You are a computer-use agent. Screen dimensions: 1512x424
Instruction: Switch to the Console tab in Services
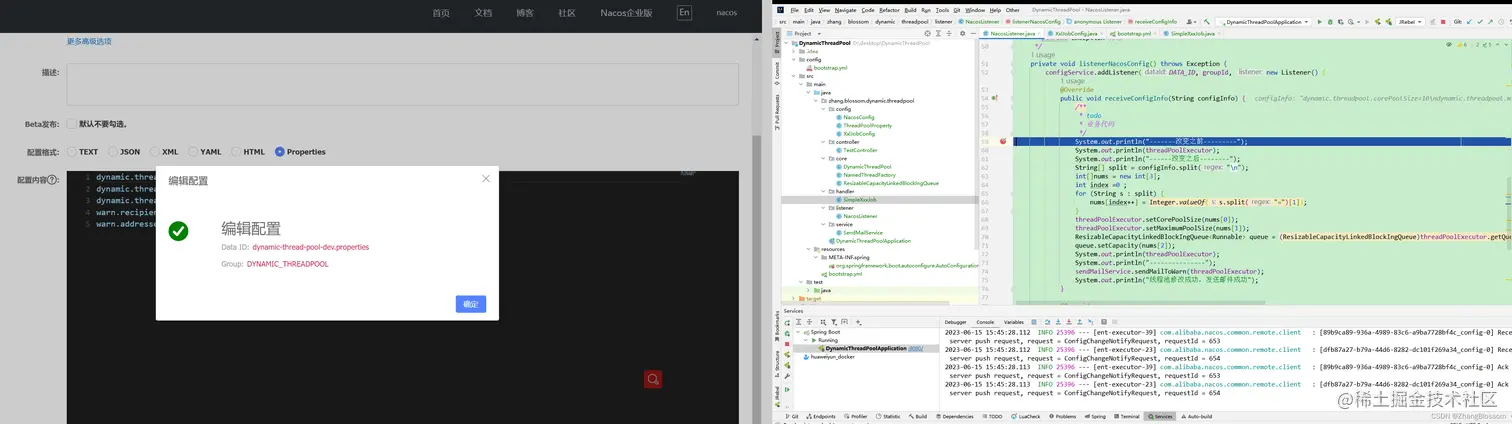(x=985, y=322)
